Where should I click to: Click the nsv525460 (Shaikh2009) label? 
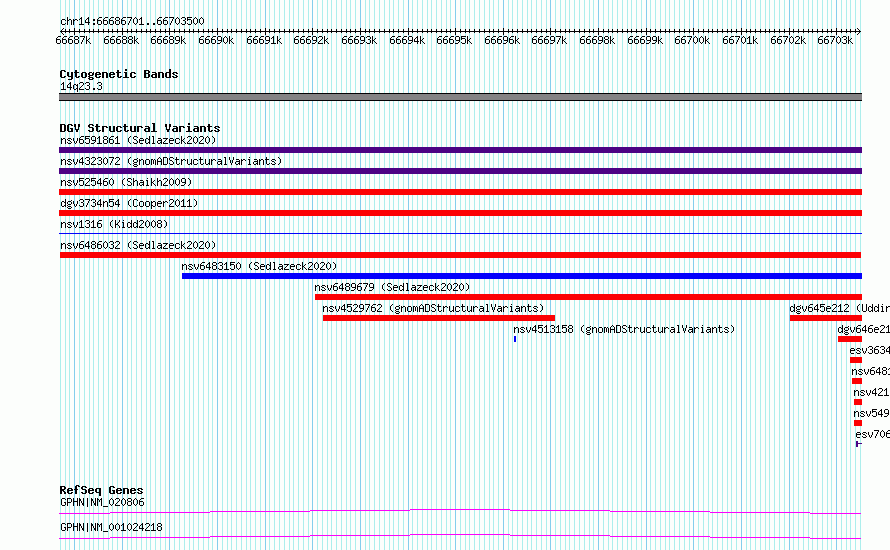(x=126, y=182)
